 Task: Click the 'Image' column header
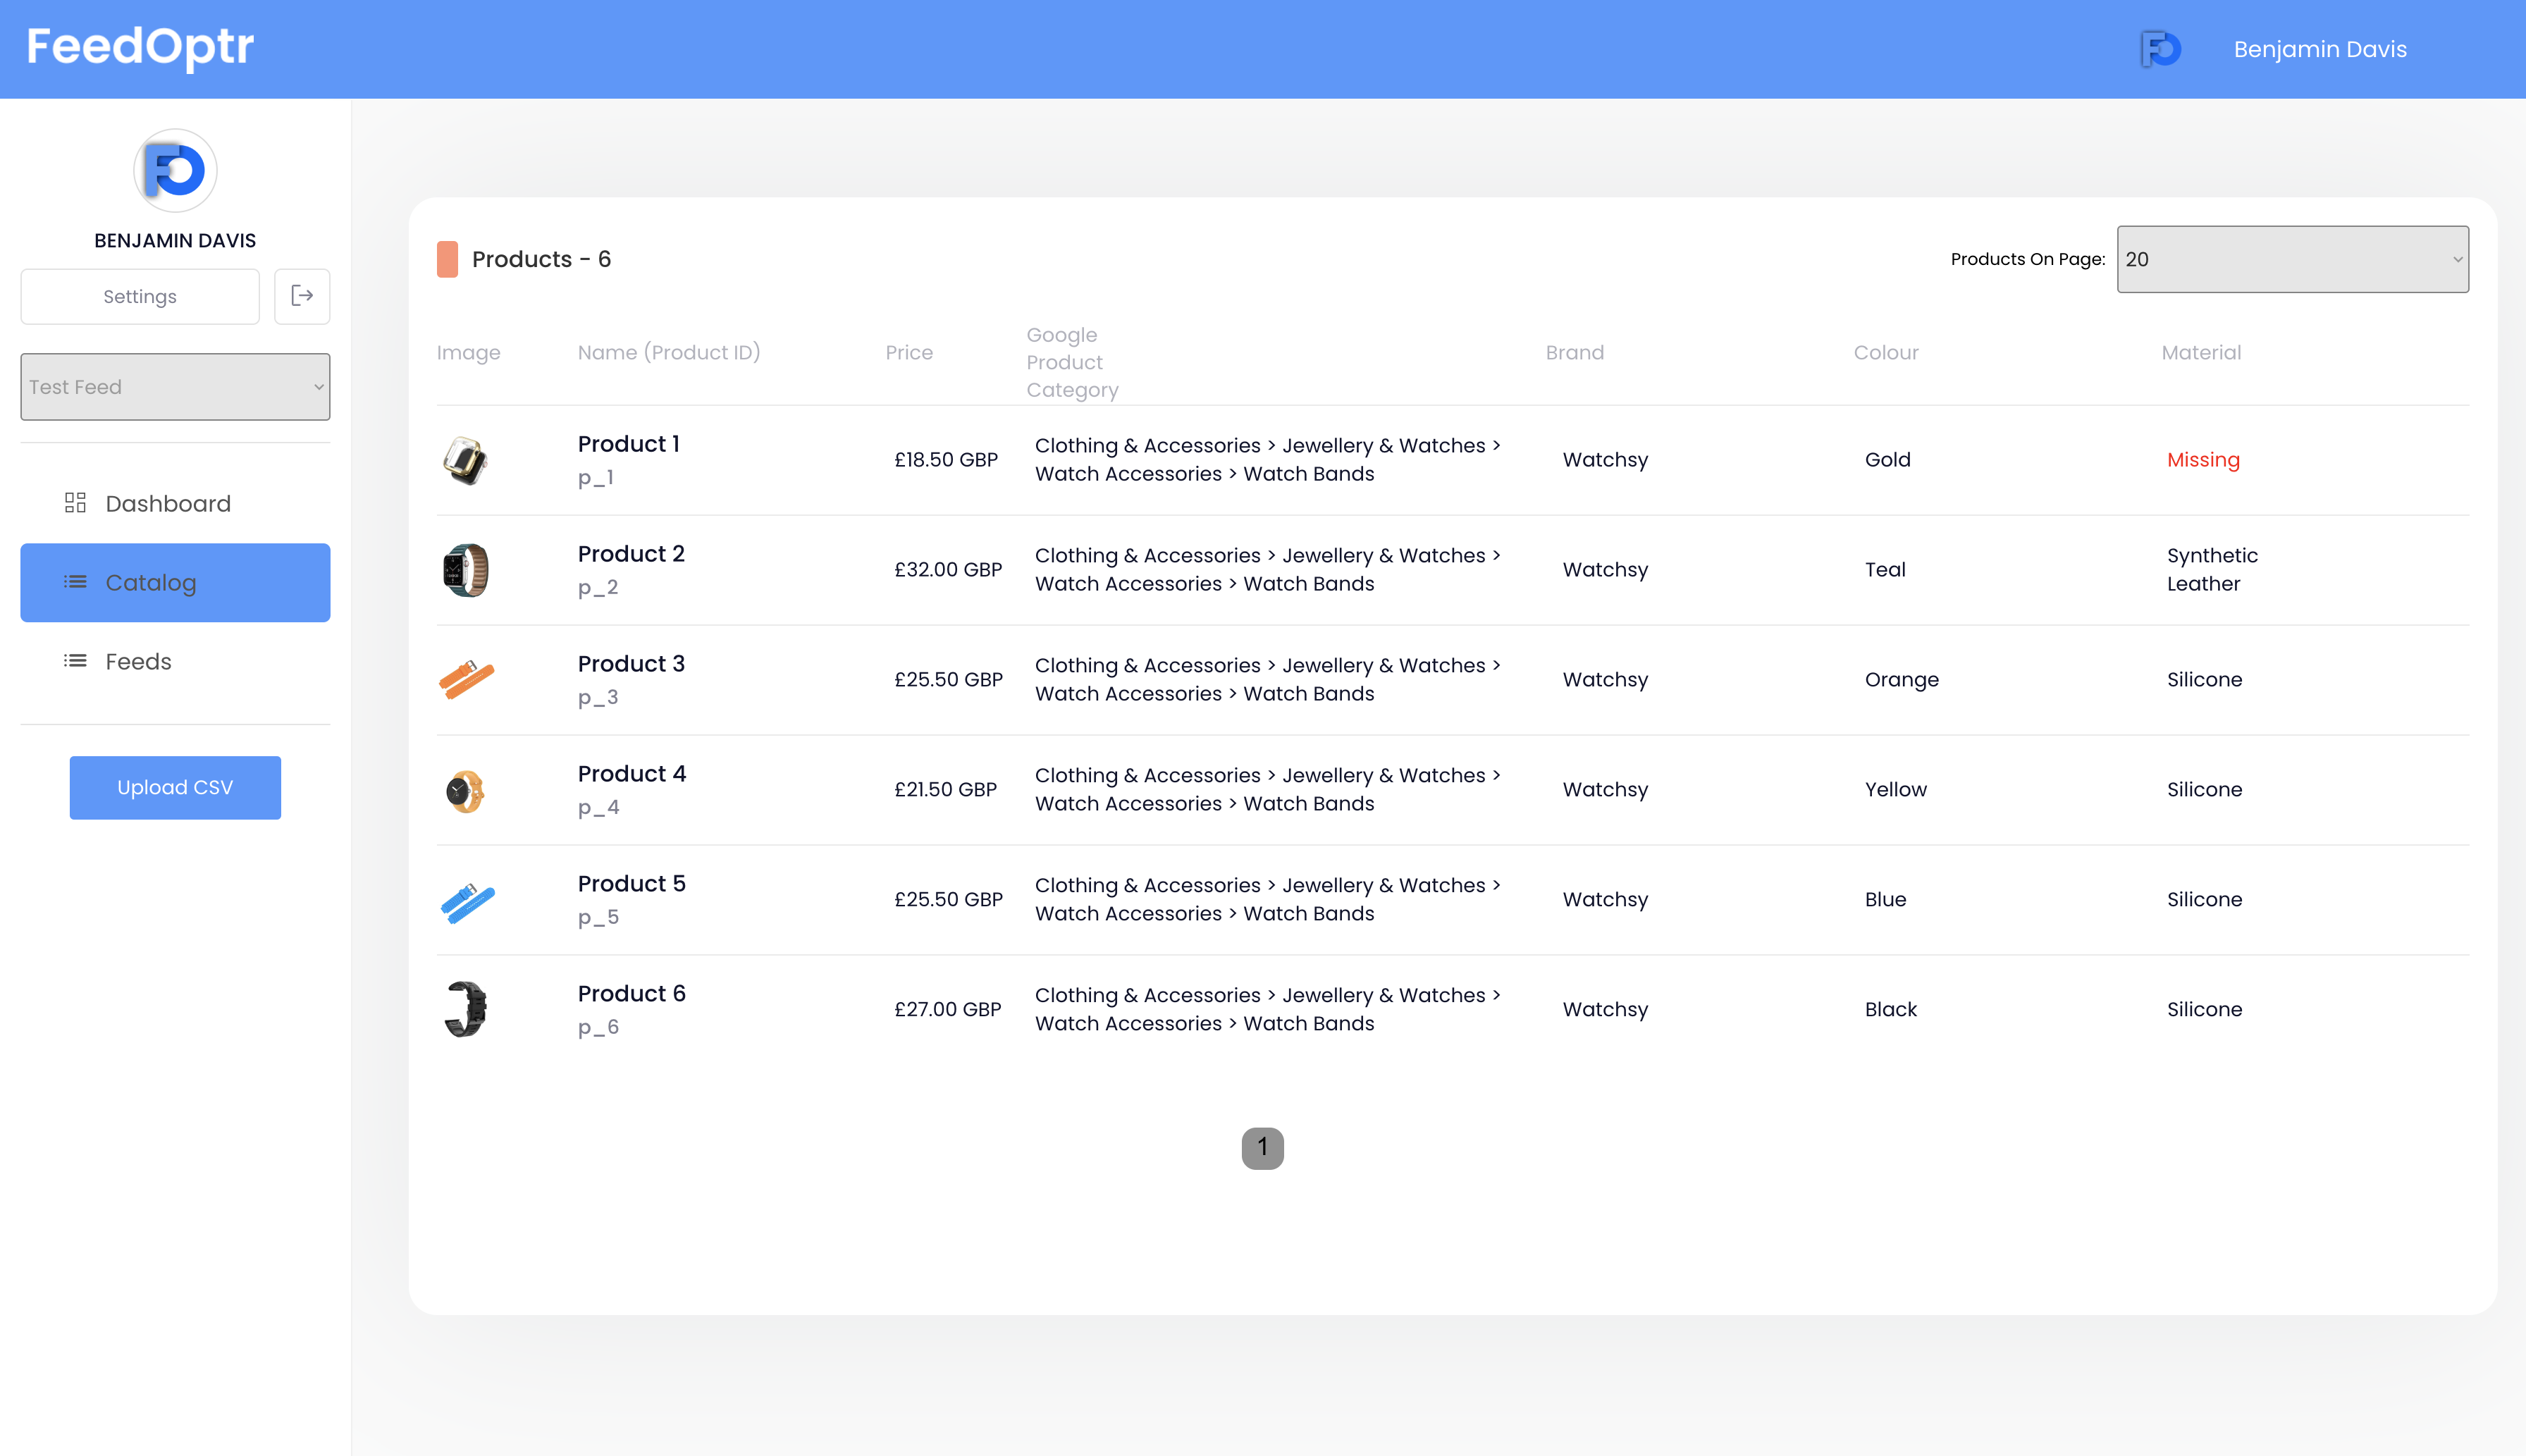(468, 353)
